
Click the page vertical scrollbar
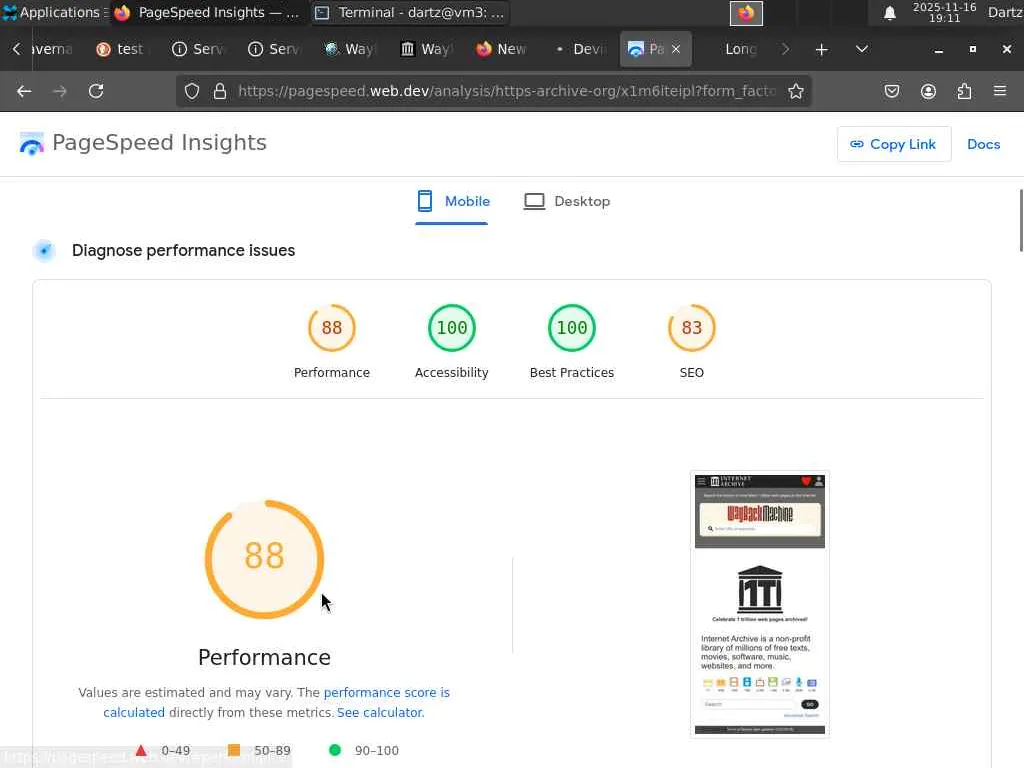click(x=1020, y=220)
